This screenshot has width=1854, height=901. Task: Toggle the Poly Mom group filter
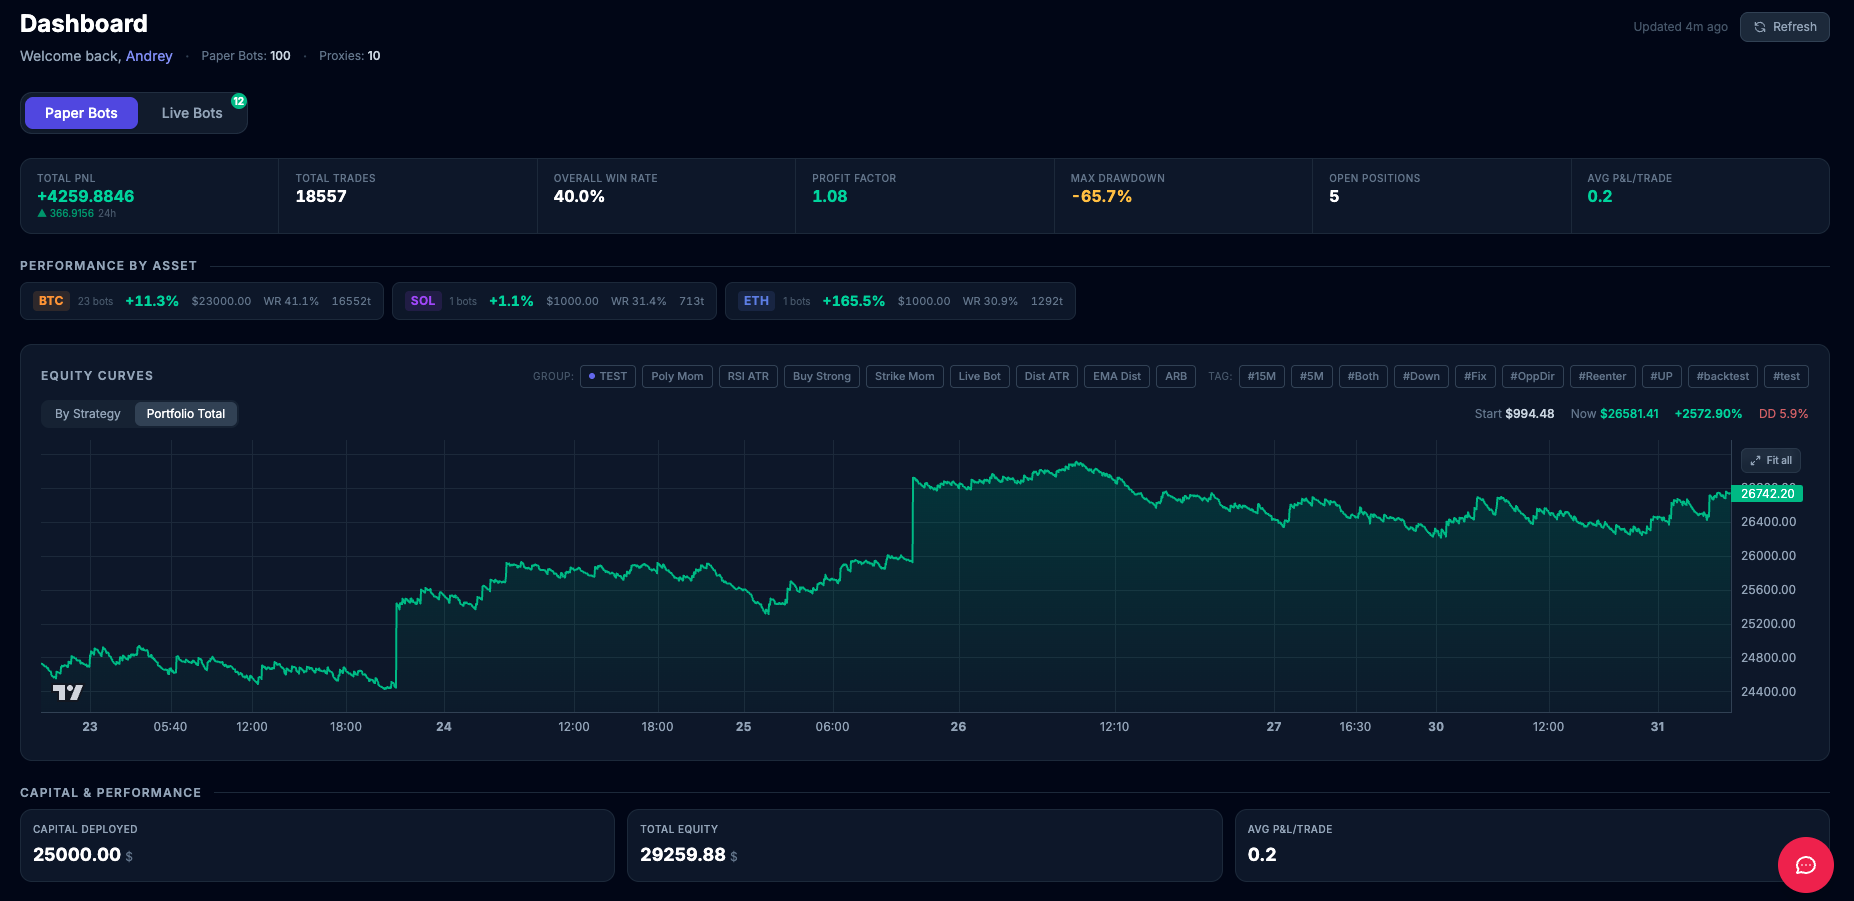677,377
